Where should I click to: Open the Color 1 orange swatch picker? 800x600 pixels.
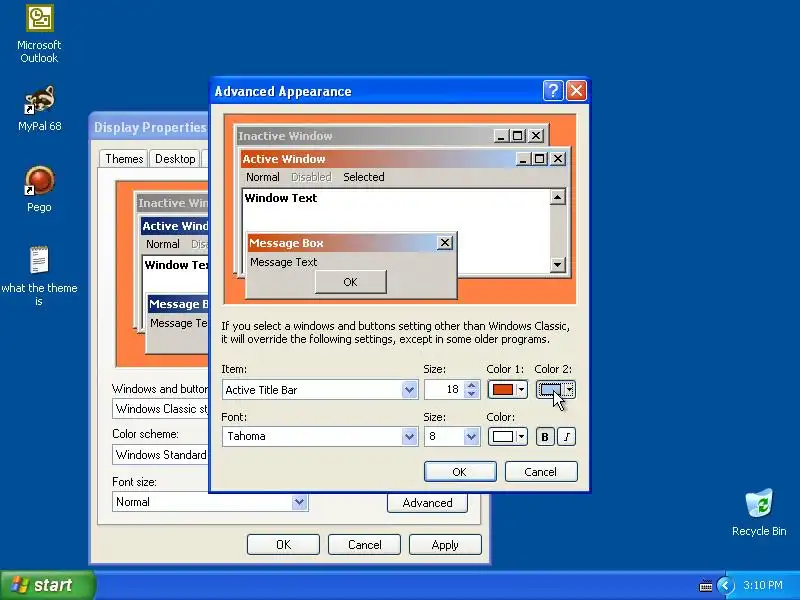pos(507,390)
